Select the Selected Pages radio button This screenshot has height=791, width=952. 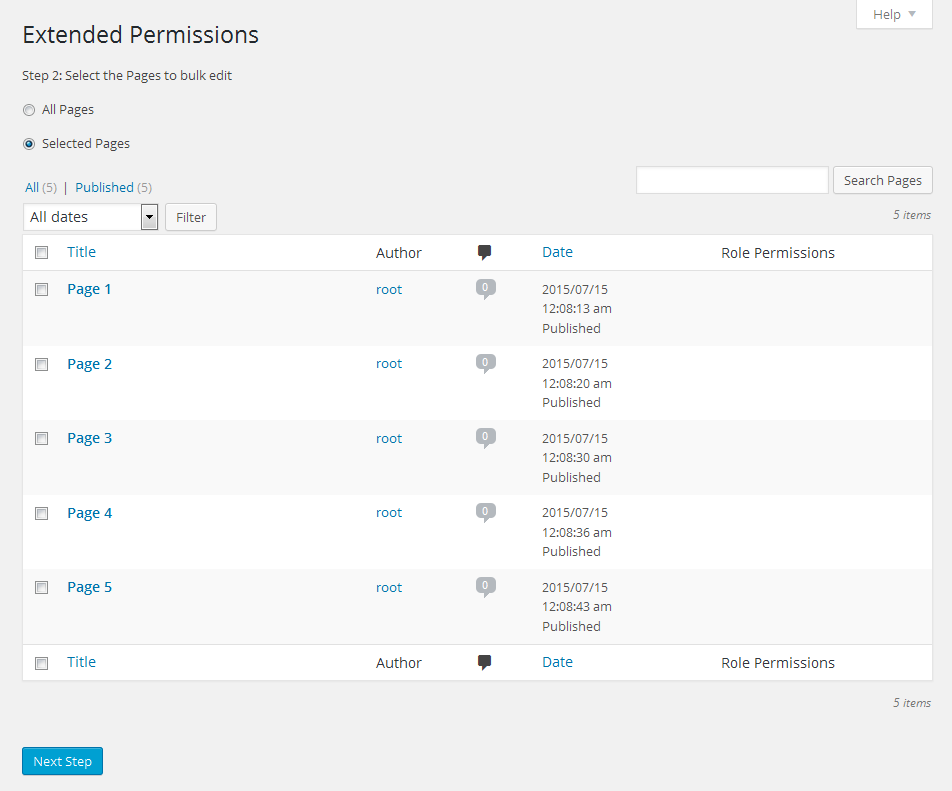28,144
